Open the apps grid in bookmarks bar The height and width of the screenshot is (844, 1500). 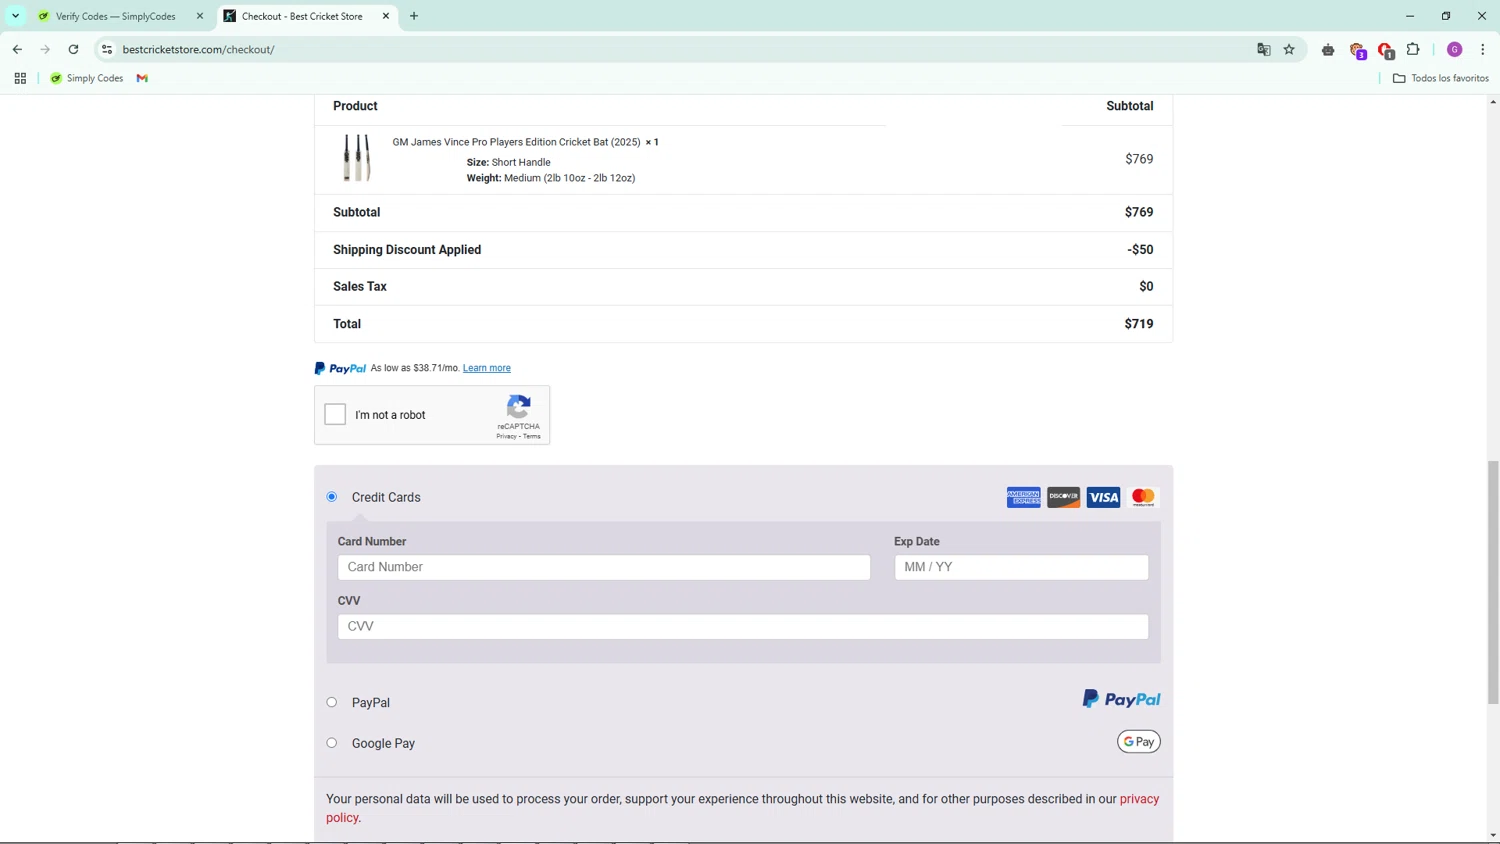[20, 78]
